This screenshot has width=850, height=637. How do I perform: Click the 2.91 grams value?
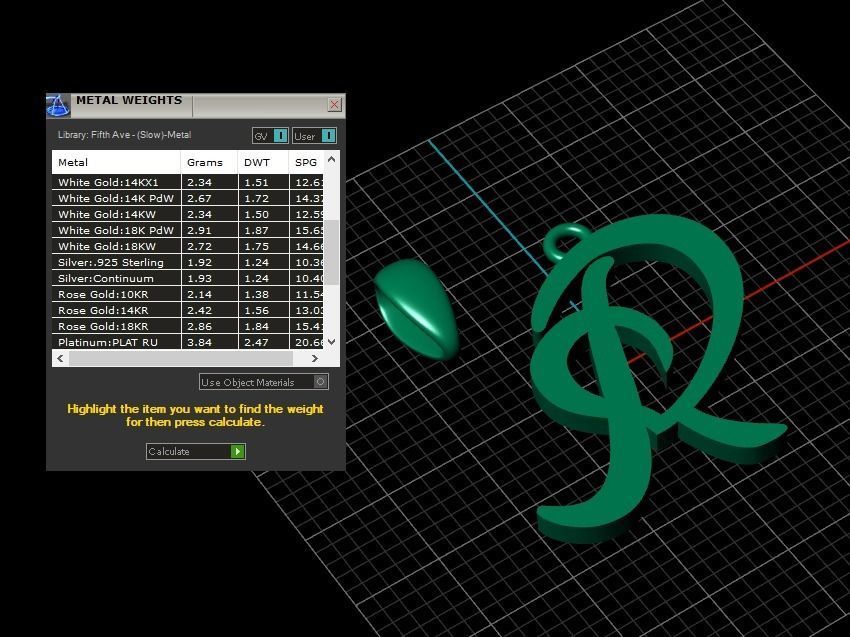pyautogui.click(x=199, y=230)
